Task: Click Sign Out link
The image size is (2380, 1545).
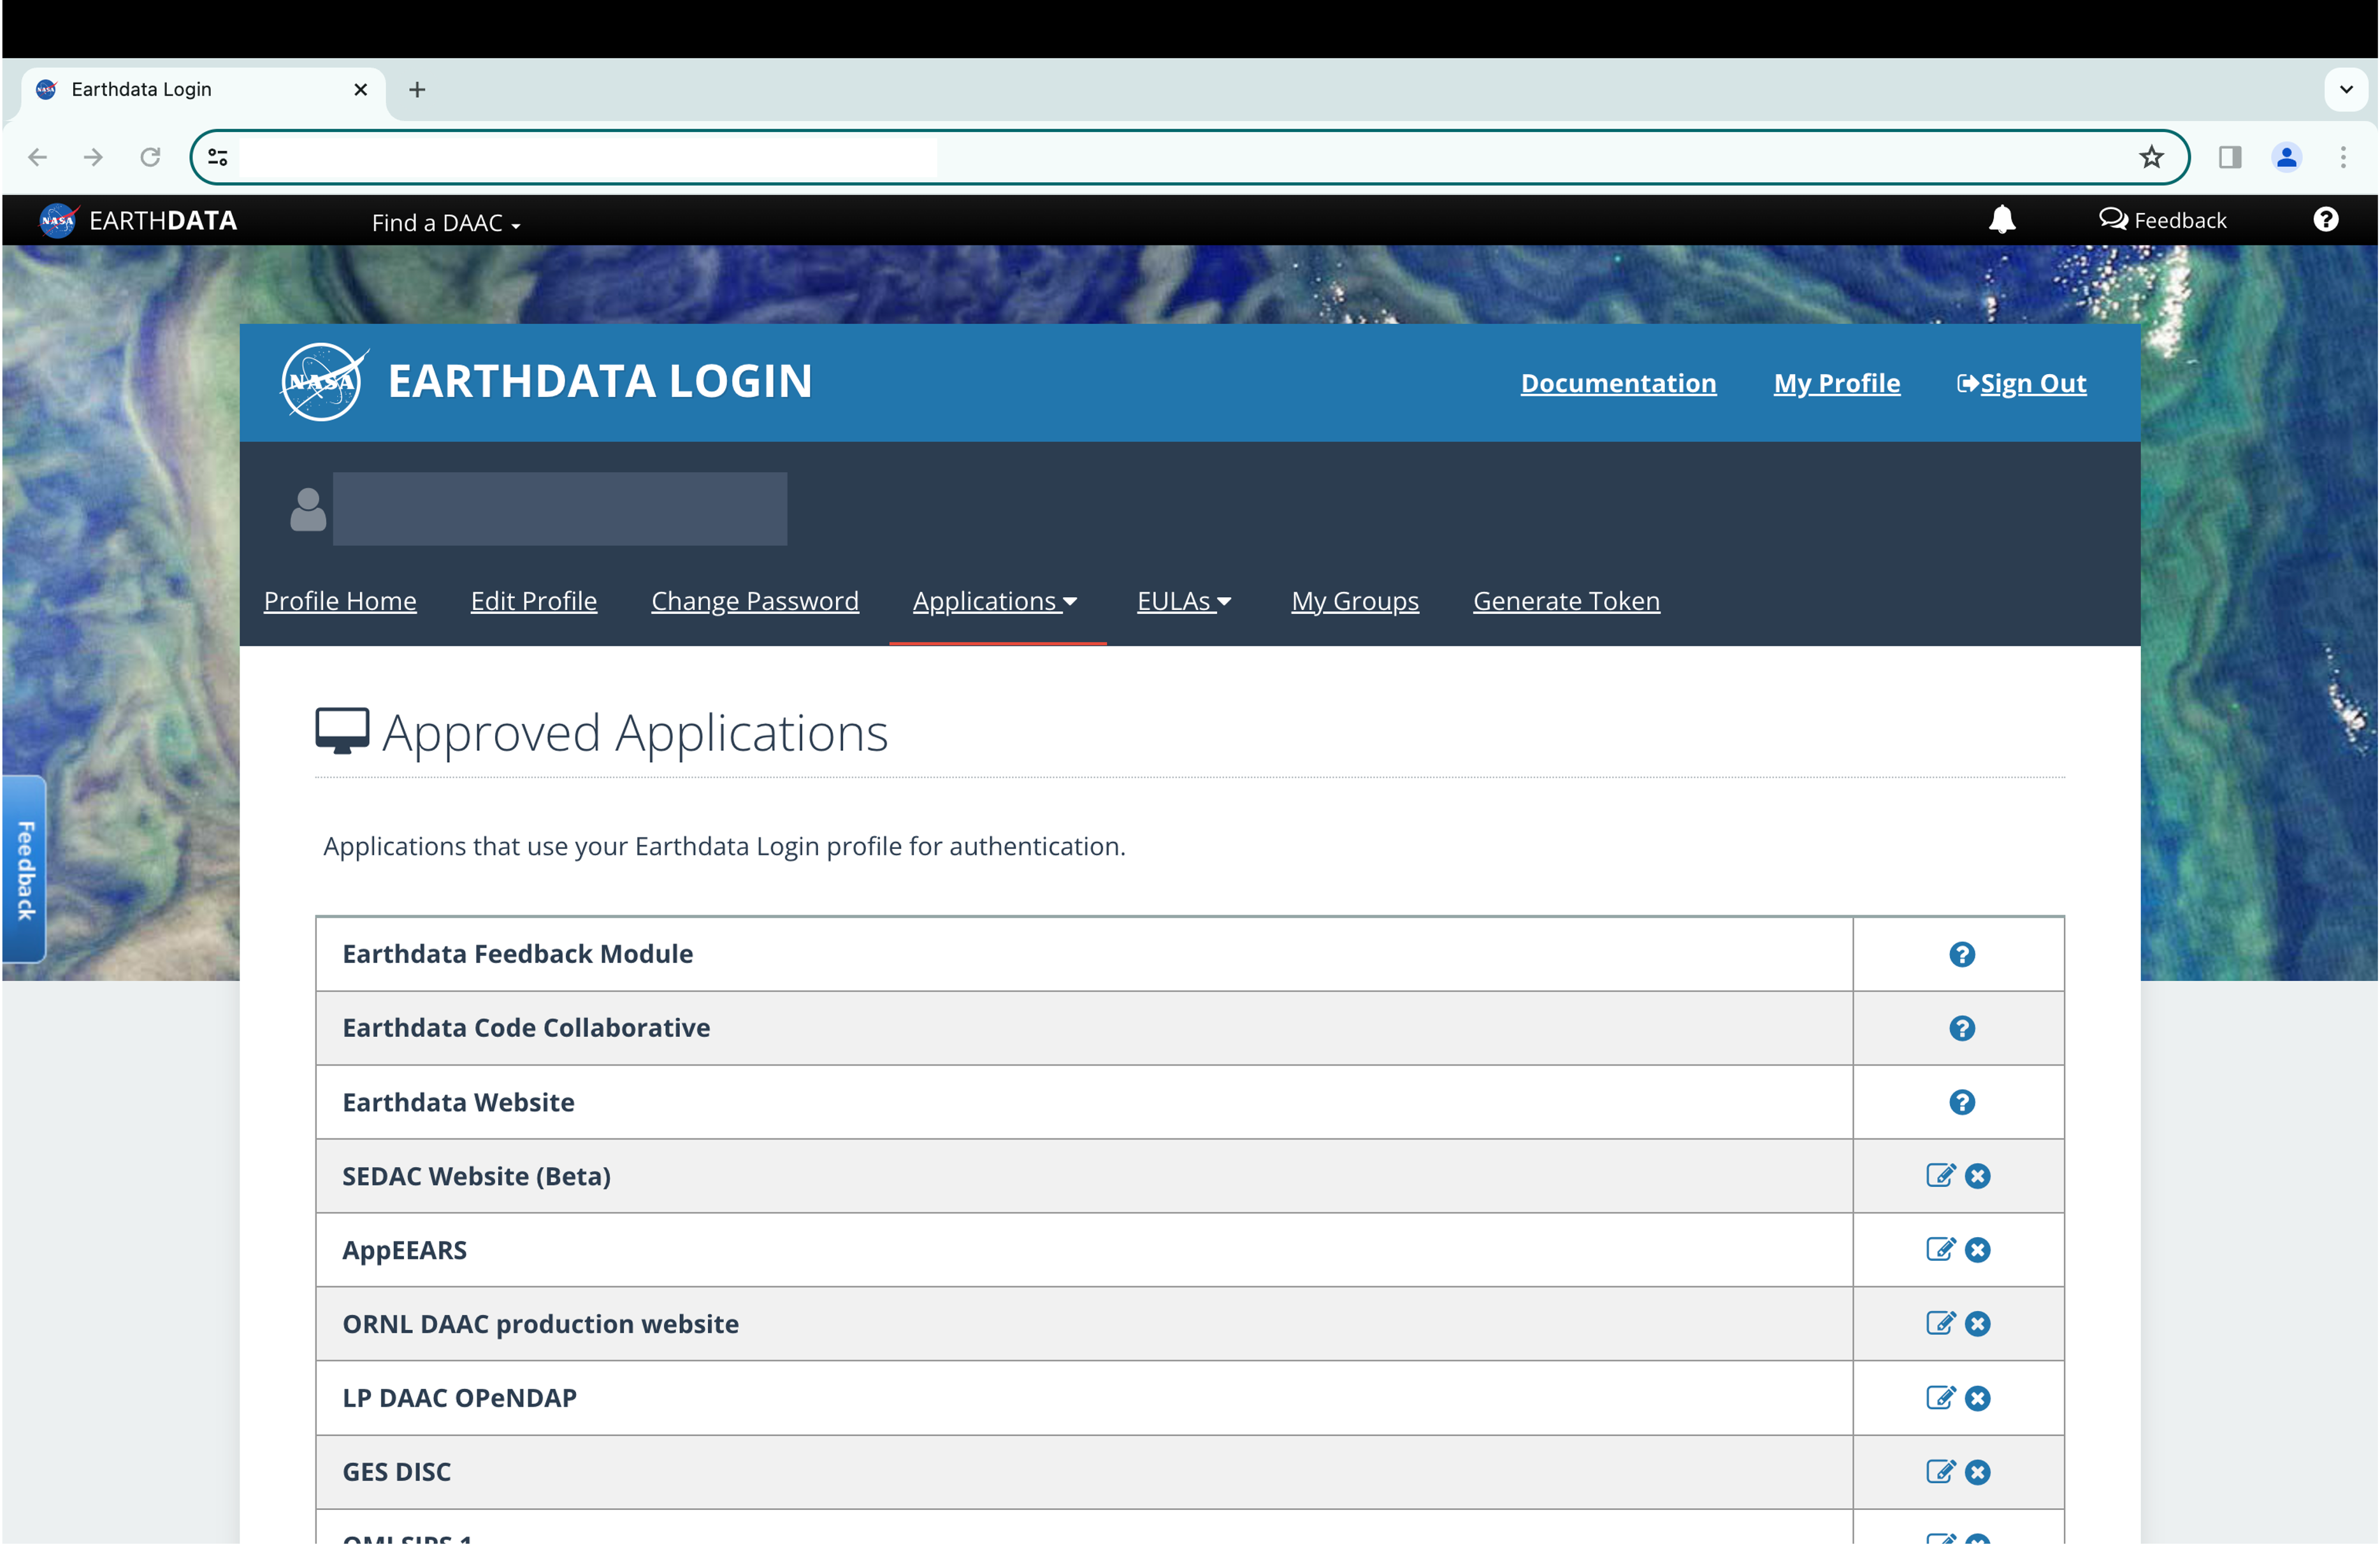Action: [x=2021, y=383]
